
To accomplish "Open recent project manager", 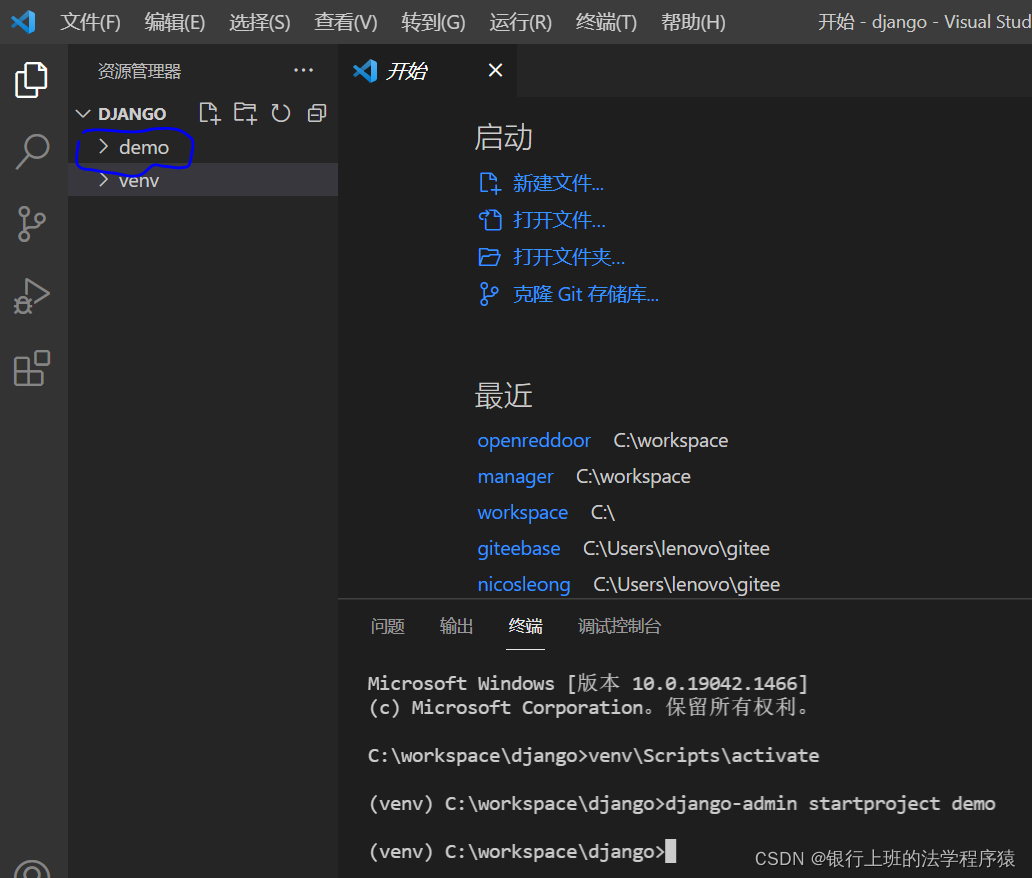I will [x=515, y=476].
